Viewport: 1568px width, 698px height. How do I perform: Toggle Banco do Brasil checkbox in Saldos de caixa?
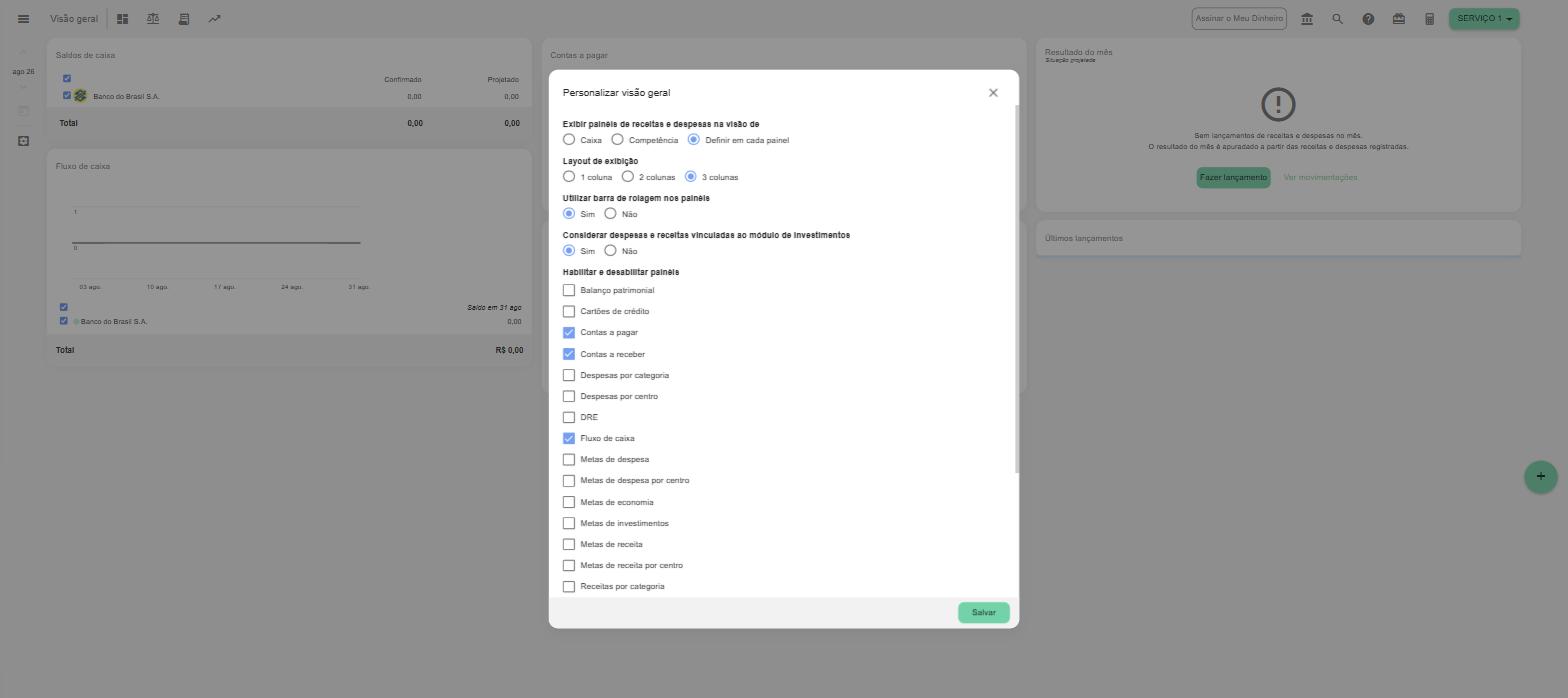coord(67,96)
